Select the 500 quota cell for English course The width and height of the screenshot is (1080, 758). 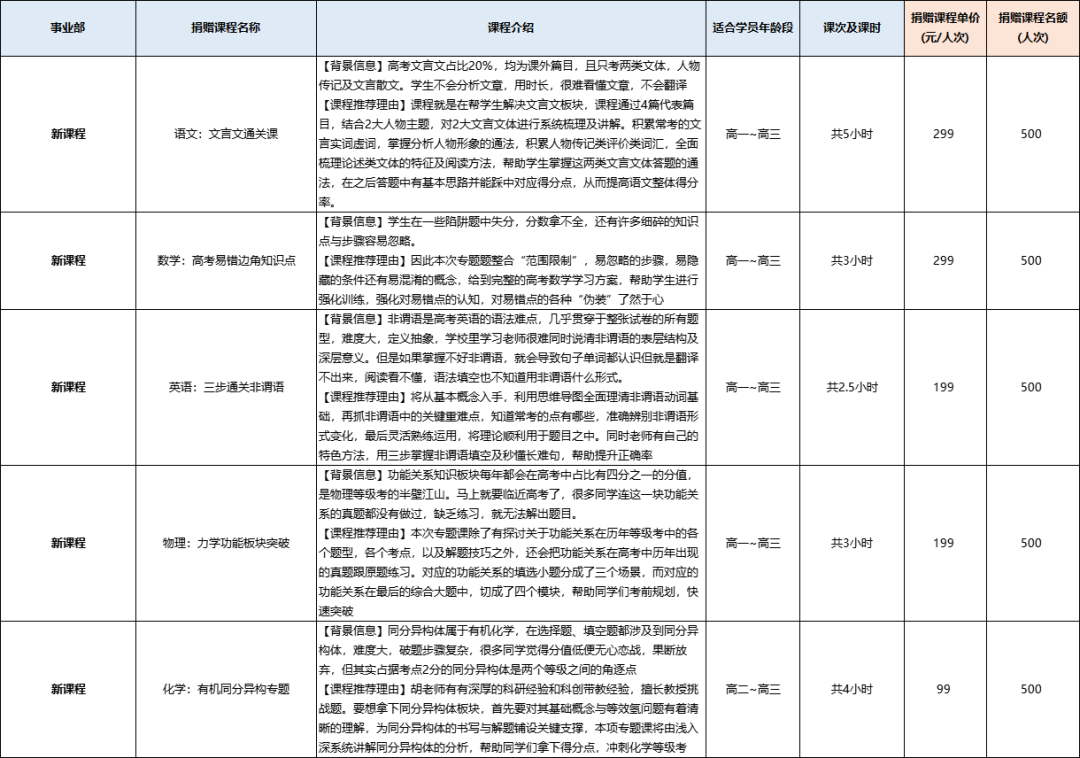[x=1031, y=388]
